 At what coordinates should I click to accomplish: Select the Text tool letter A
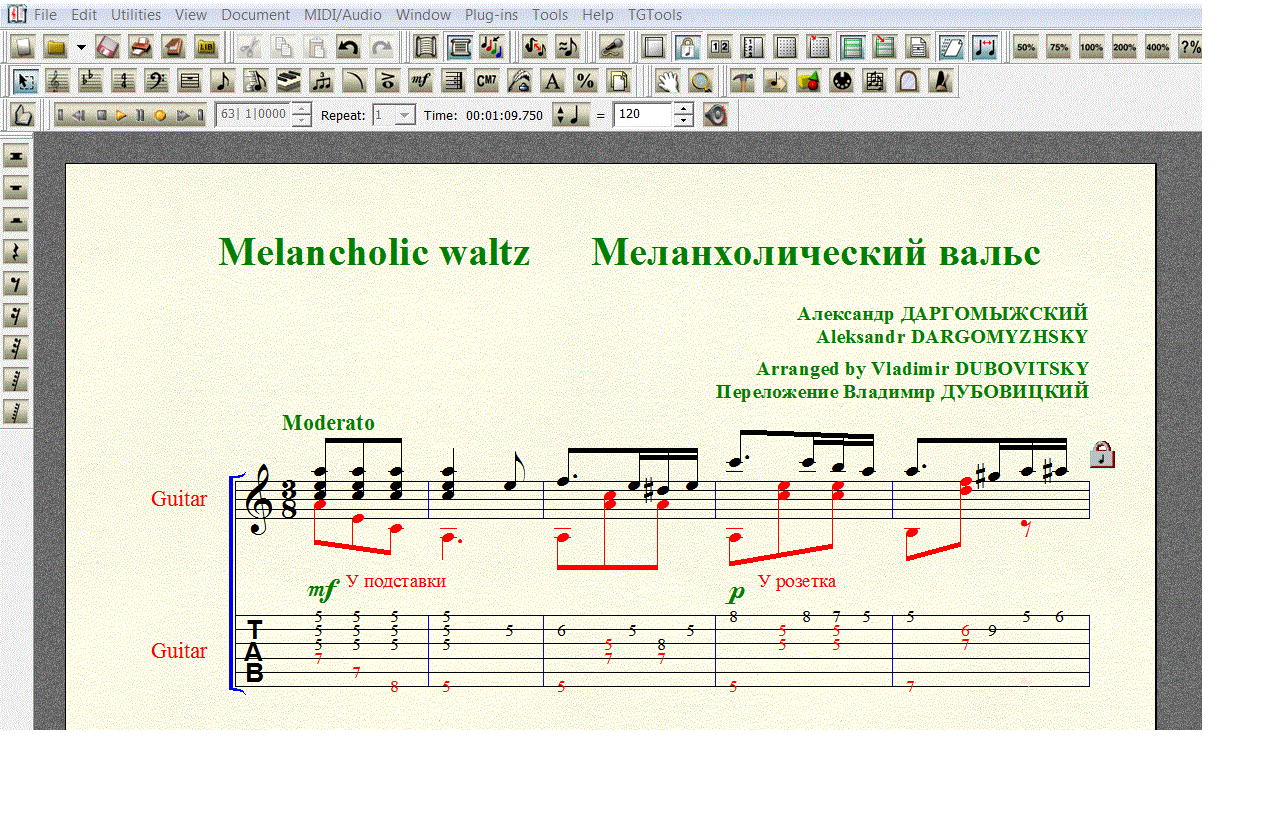coord(553,81)
